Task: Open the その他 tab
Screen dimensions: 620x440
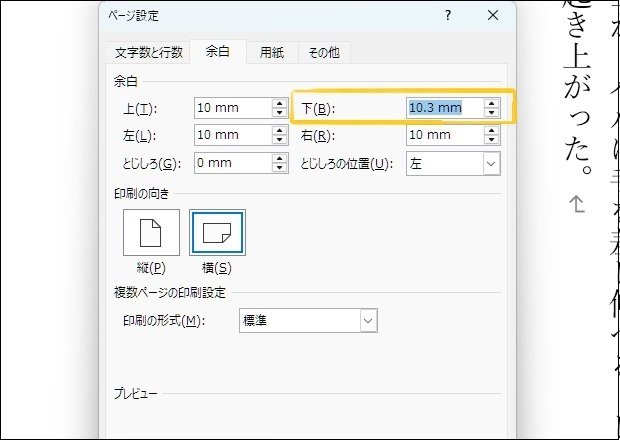Action: [324, 52]
